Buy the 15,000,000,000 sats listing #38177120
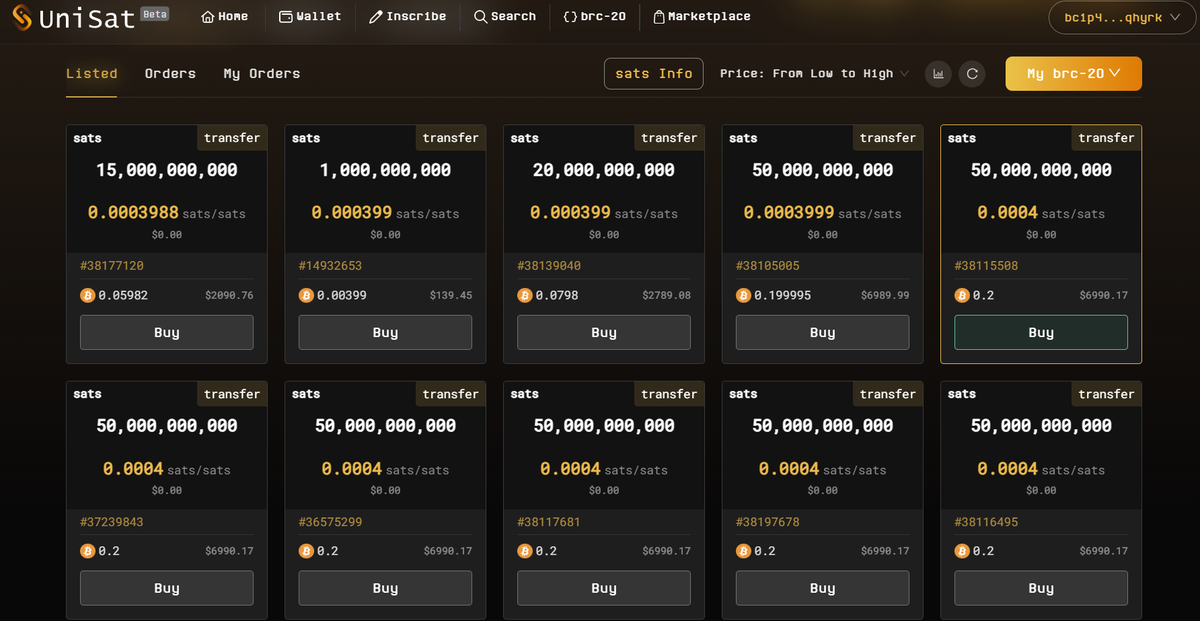 (x=166, y=333)
